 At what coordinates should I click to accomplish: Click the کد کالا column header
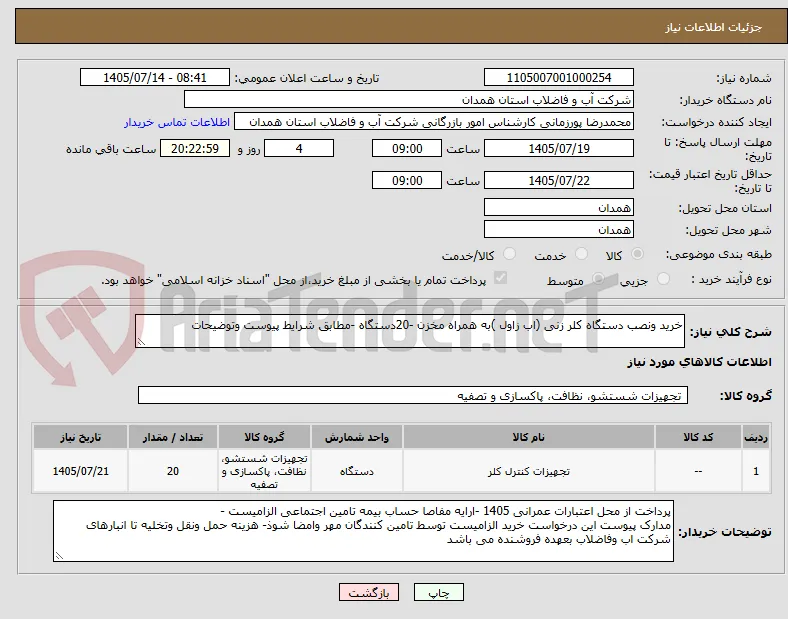tap(698, 437)
